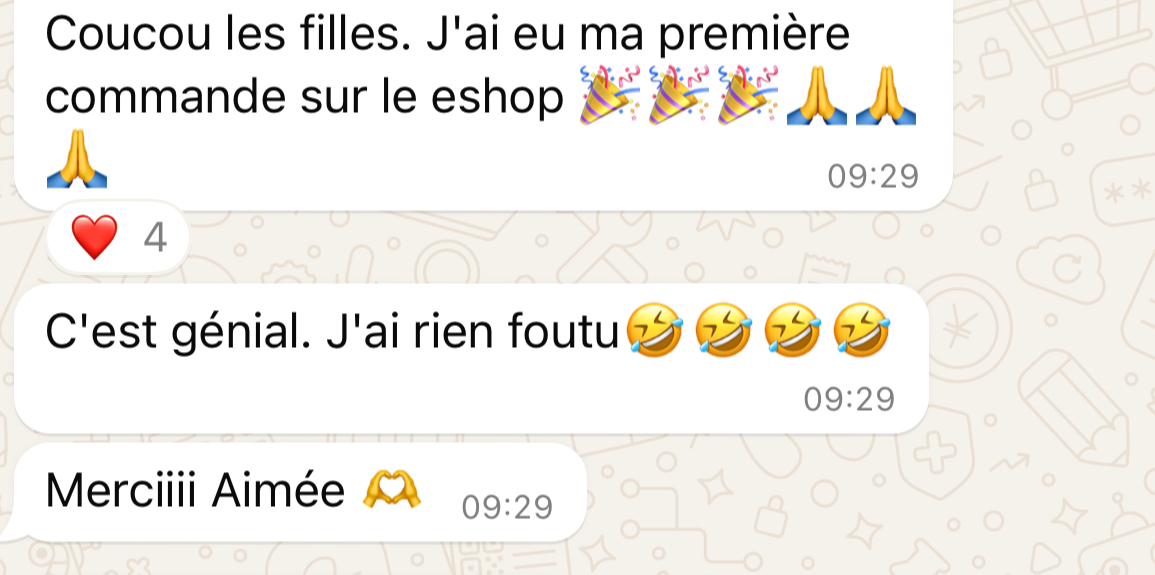Click the last rolling laughing emoji
Viewport: 1155px width, 575px height.
coord(861,330)
